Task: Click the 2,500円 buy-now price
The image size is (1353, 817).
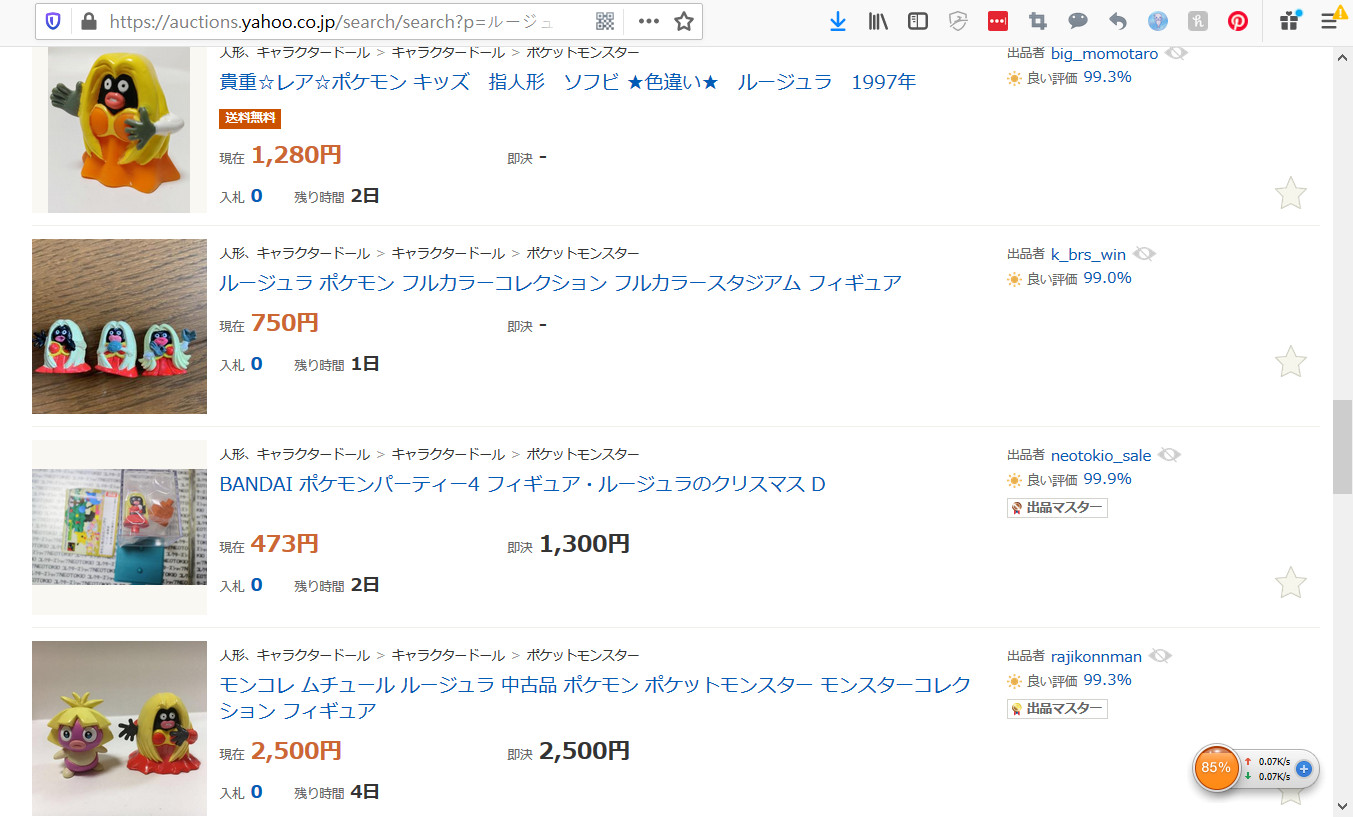Action: (584, 751)
